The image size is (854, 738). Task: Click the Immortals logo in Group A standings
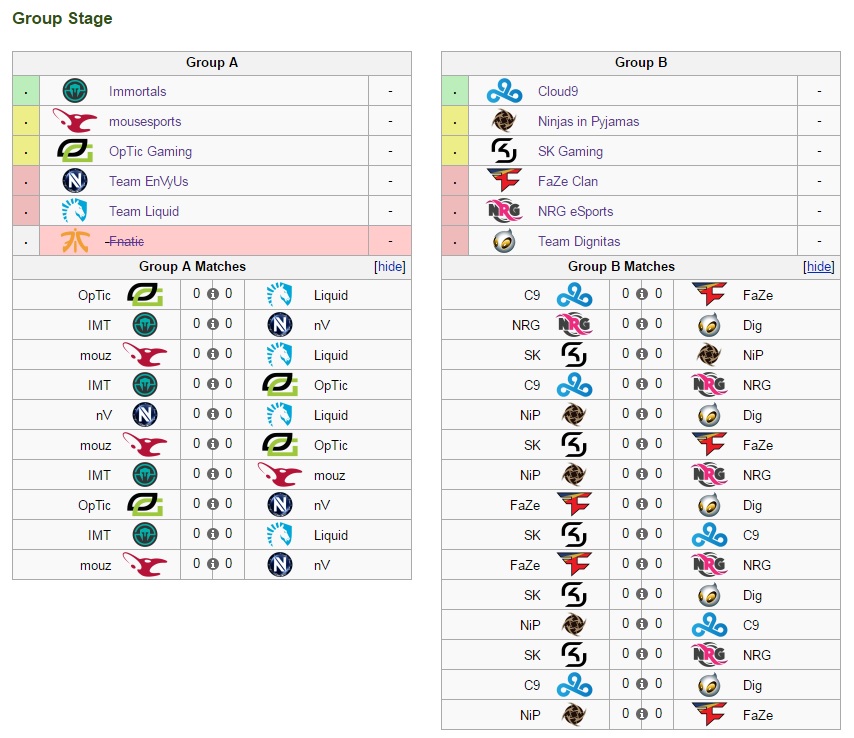point(75,91)
